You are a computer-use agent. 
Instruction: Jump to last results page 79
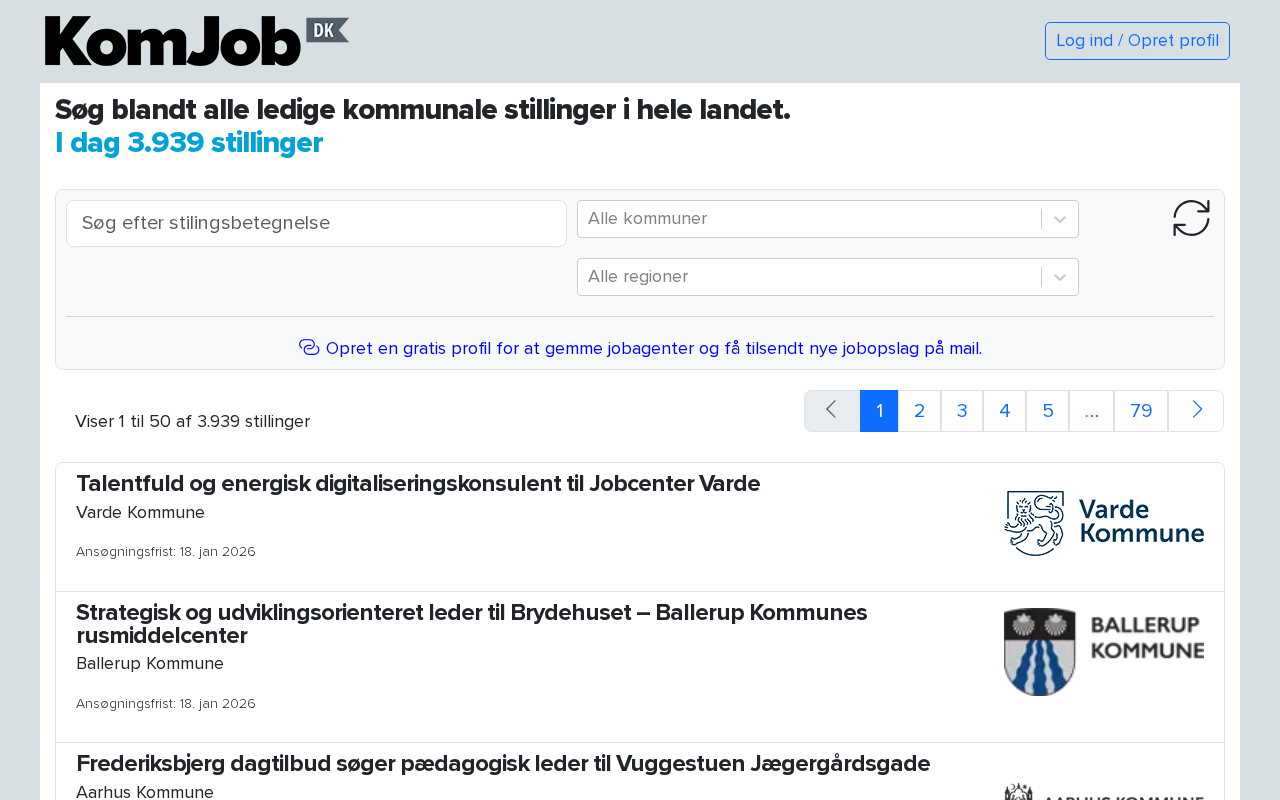pyautogui.click(x=1141, y=411)
